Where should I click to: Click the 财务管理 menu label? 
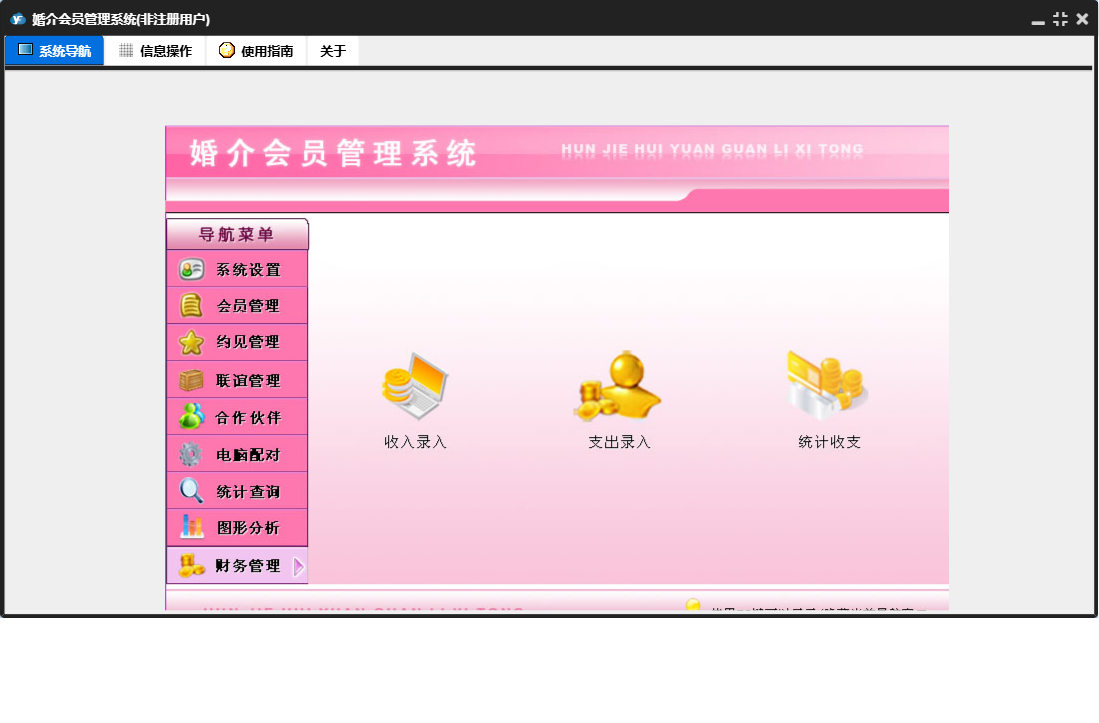(x=248, y=566)
